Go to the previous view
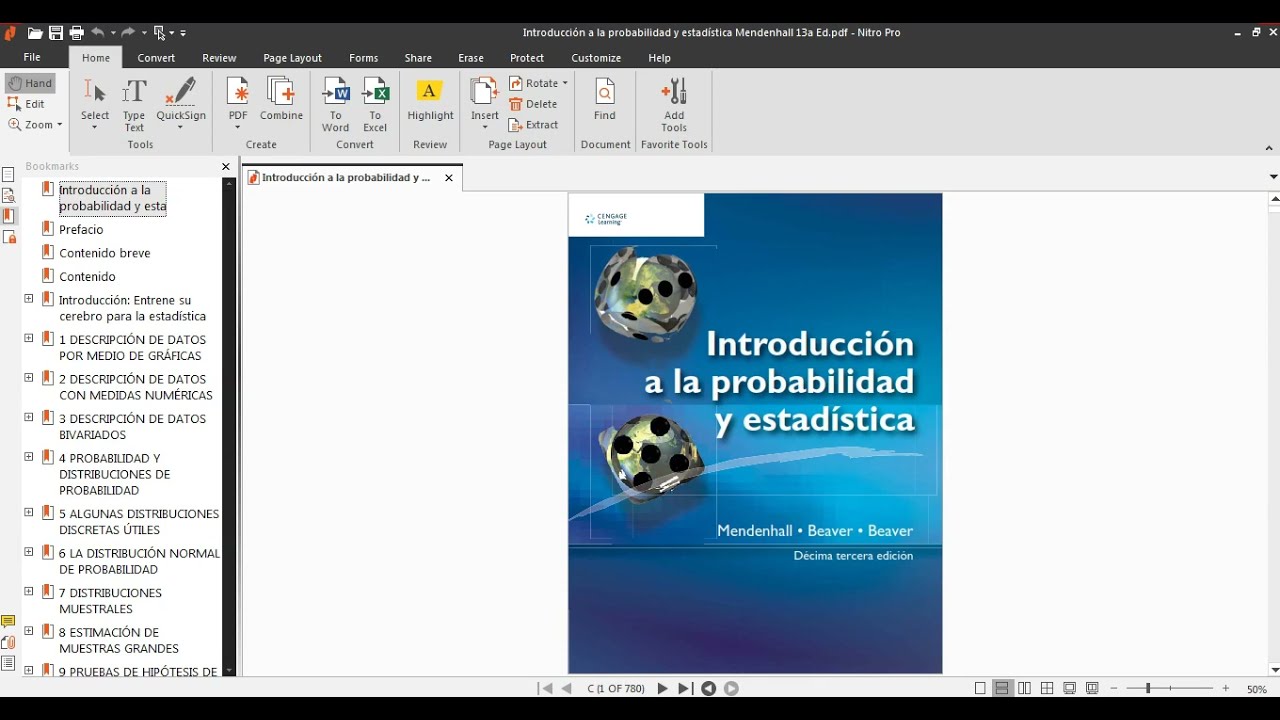 click(x=709, y=688)
